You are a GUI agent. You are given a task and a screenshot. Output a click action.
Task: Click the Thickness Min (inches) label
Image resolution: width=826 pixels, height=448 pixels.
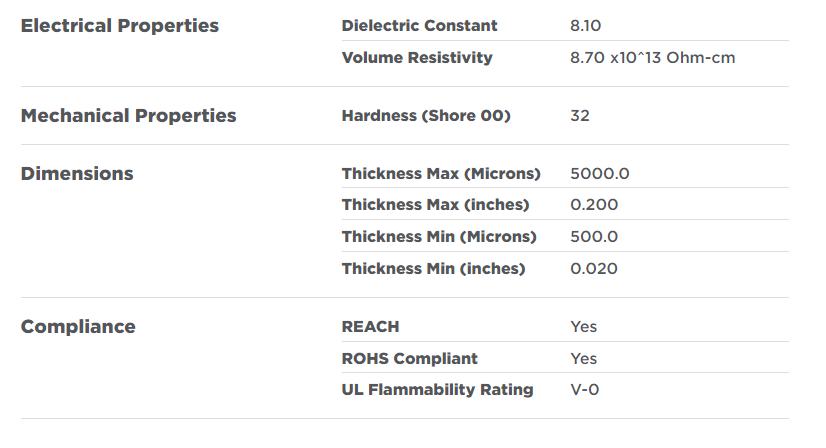433,268
